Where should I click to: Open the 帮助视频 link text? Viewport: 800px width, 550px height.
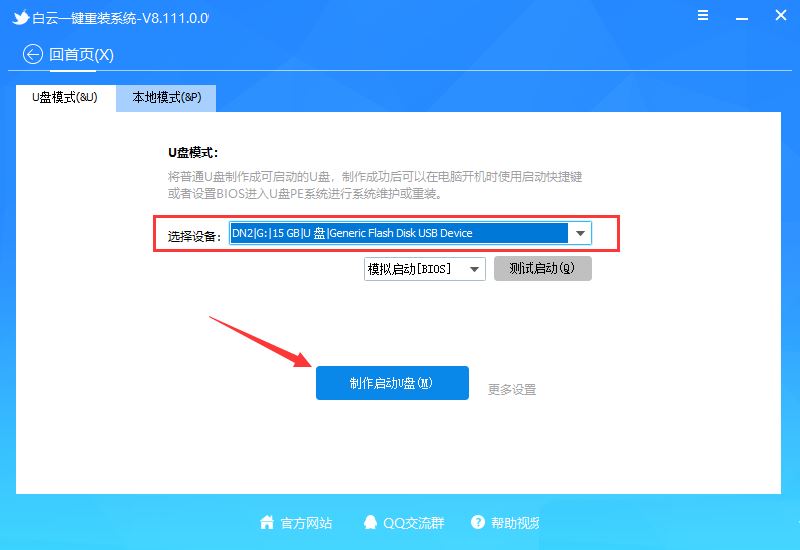pos(515,523)
